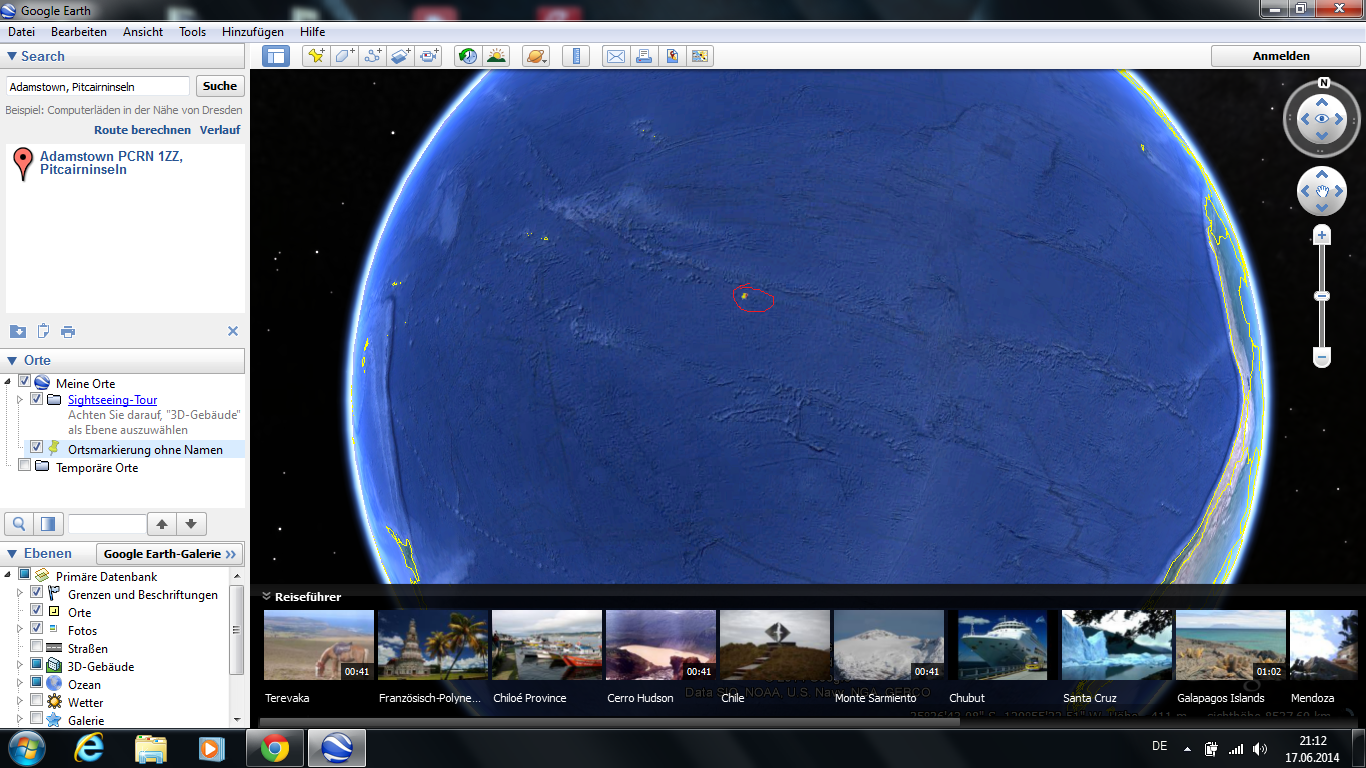Image resolution: width=1366 pixels, height=768 pixels.
Task: Copy search result to My Places icon
Action: pos(18,331)
